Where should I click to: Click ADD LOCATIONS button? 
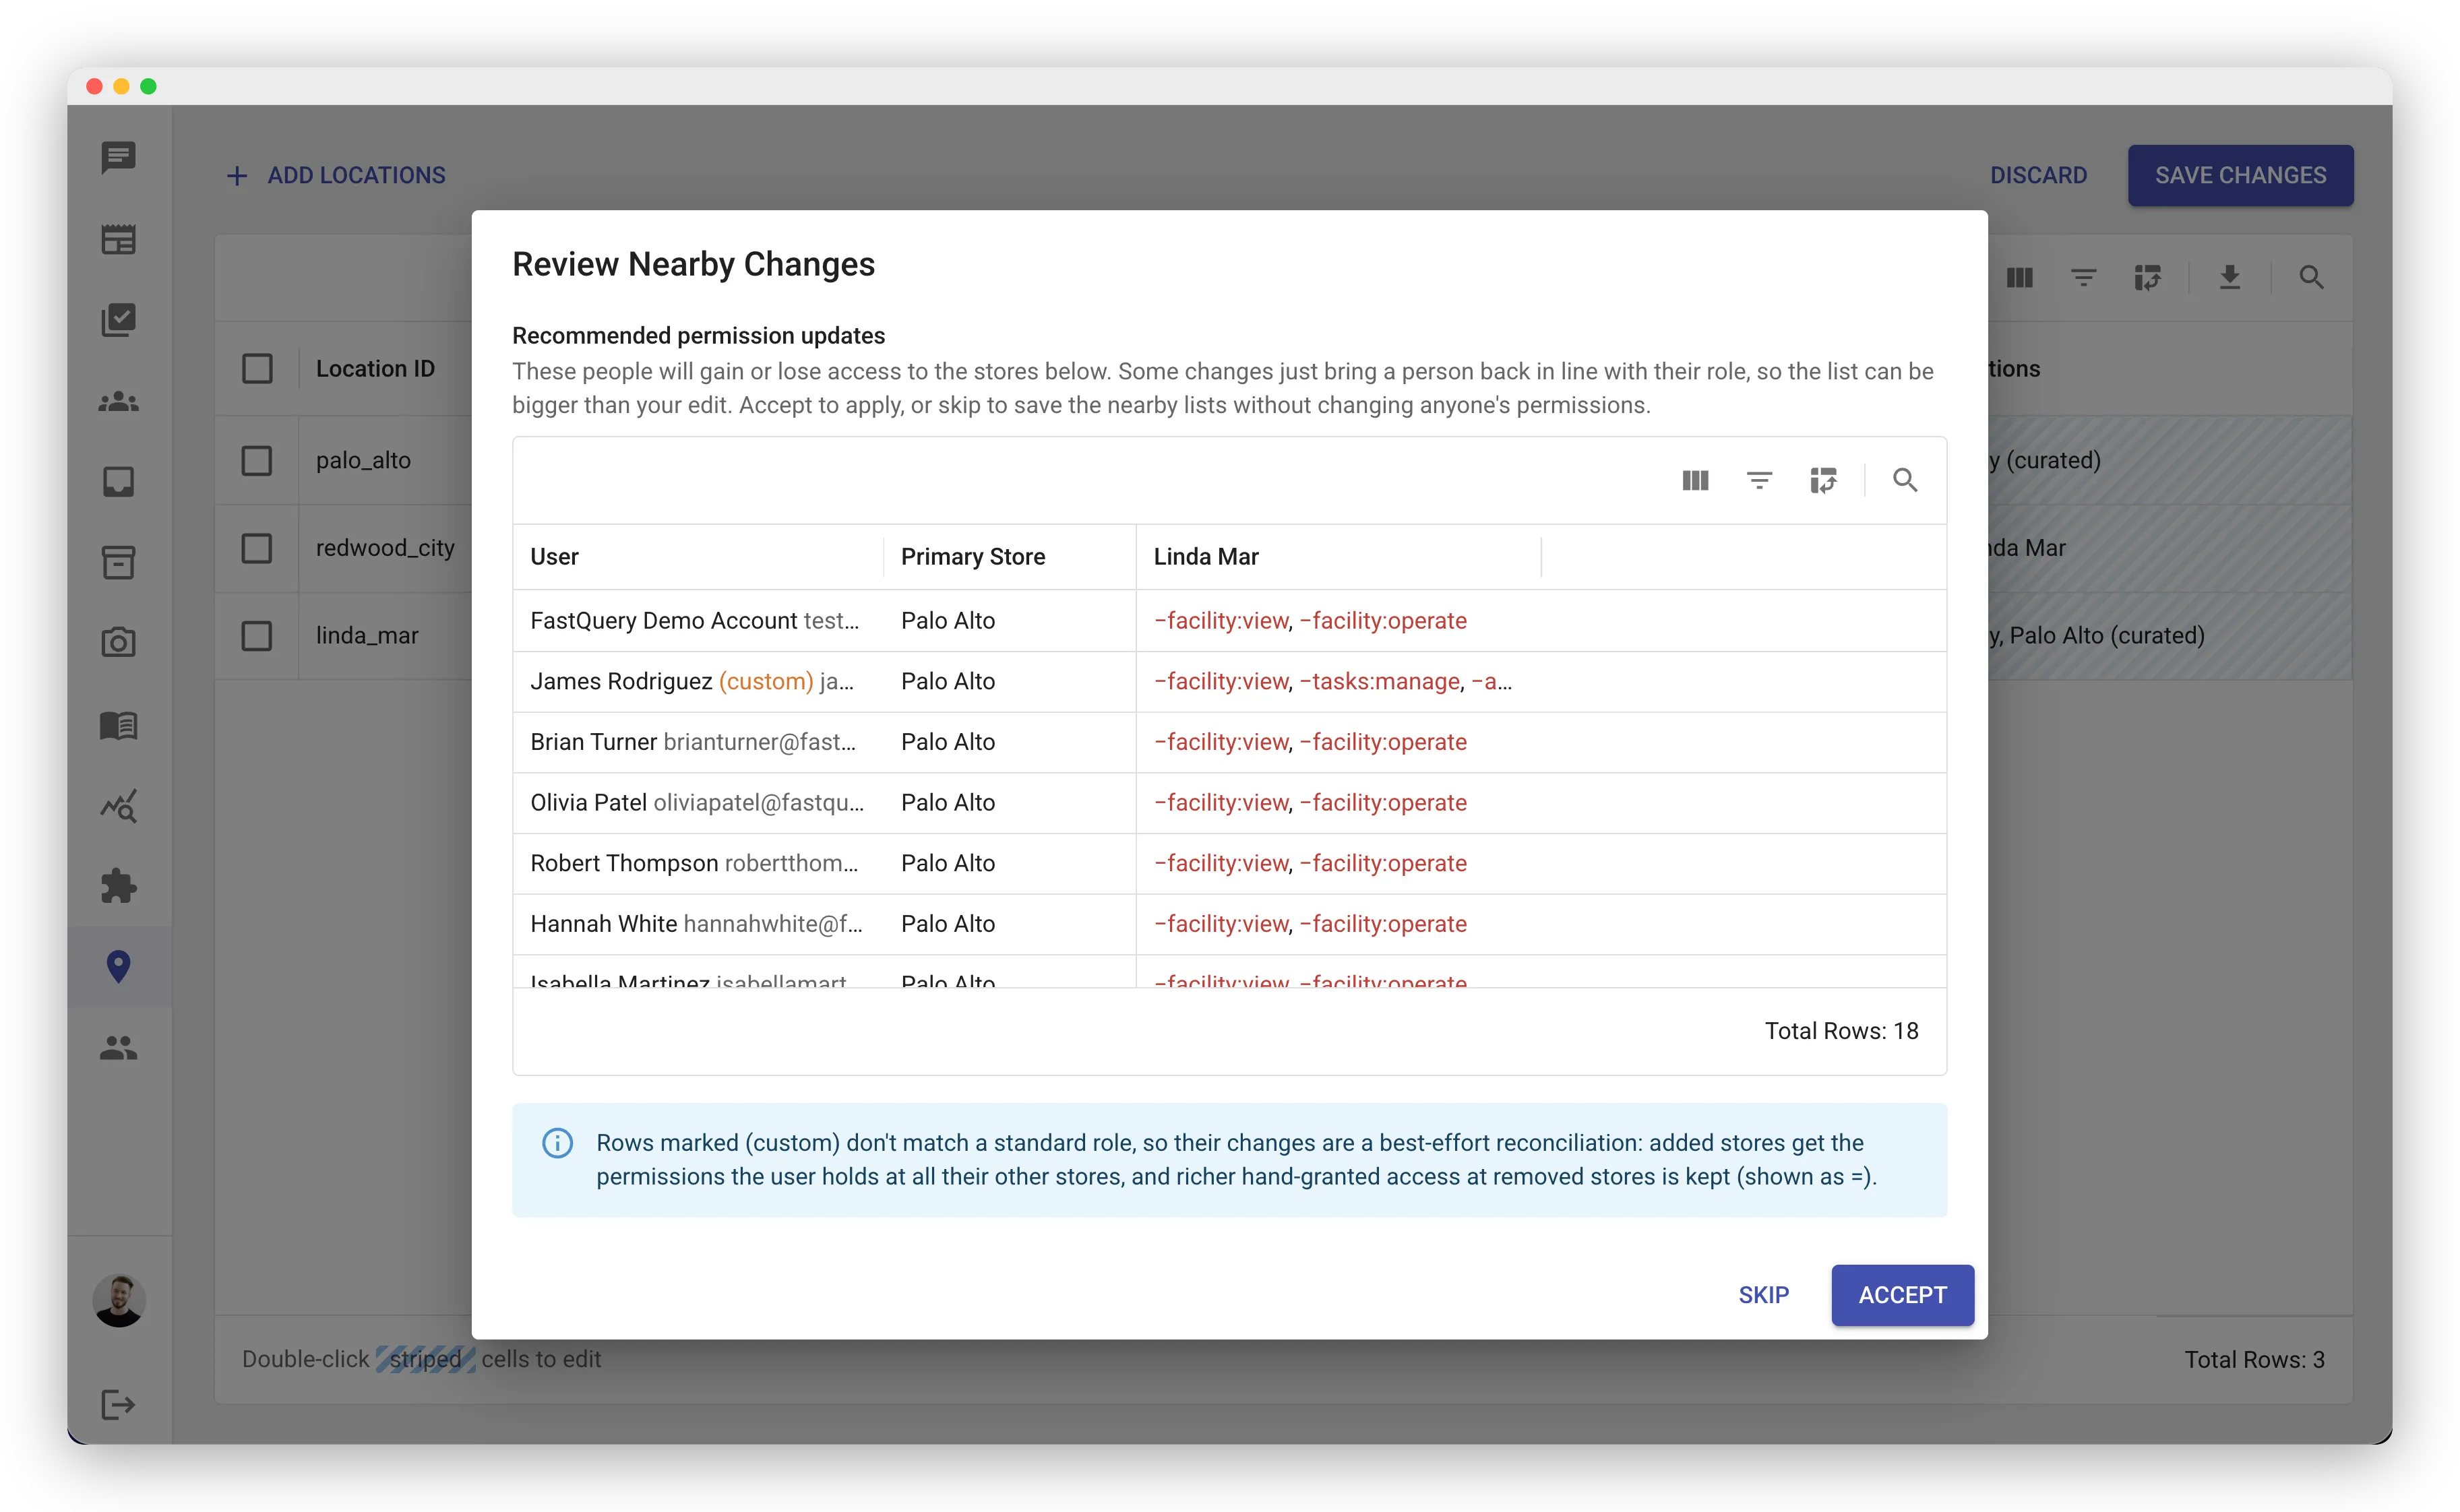336,176
